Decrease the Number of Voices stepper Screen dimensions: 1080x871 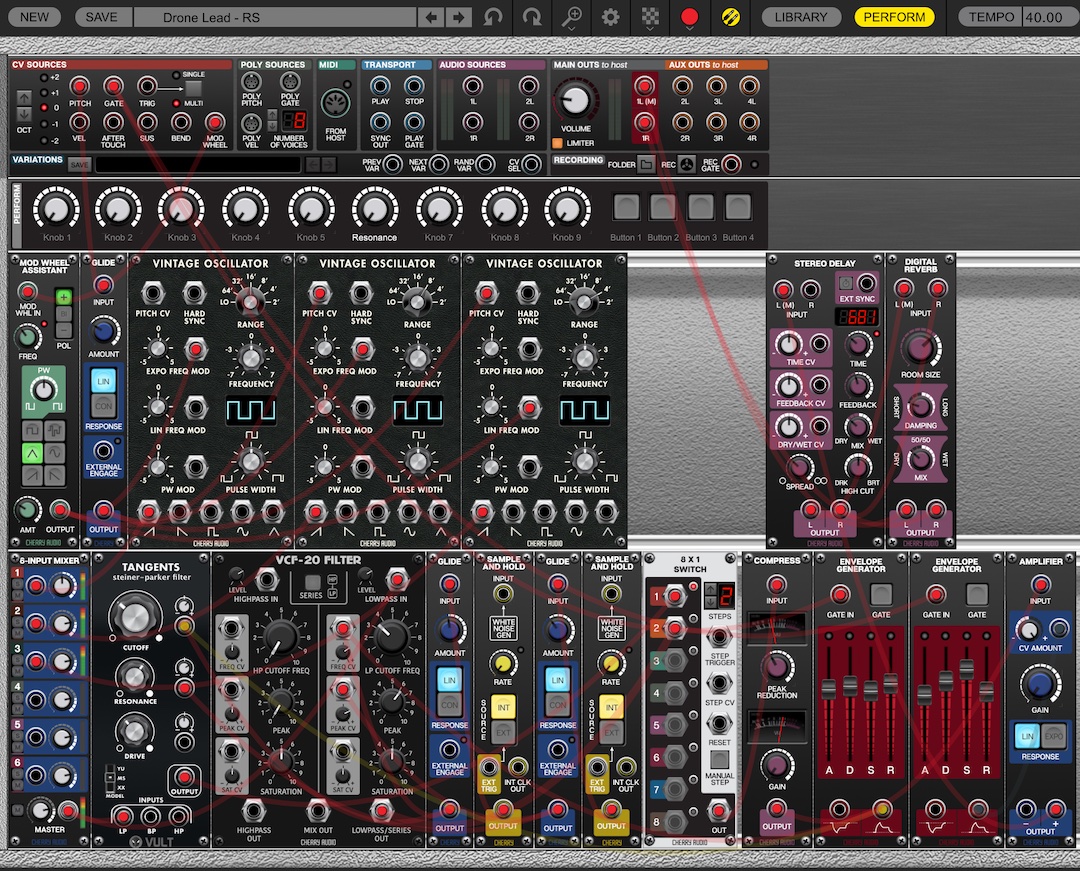(x=273, y=126)
